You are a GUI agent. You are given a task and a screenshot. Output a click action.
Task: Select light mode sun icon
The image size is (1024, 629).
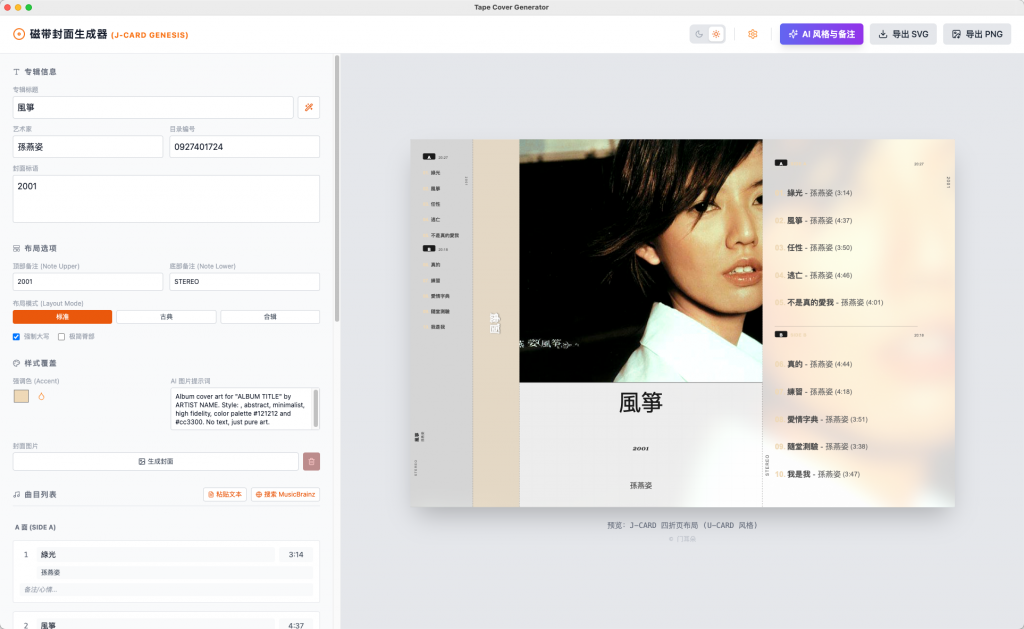pos(716,34)
